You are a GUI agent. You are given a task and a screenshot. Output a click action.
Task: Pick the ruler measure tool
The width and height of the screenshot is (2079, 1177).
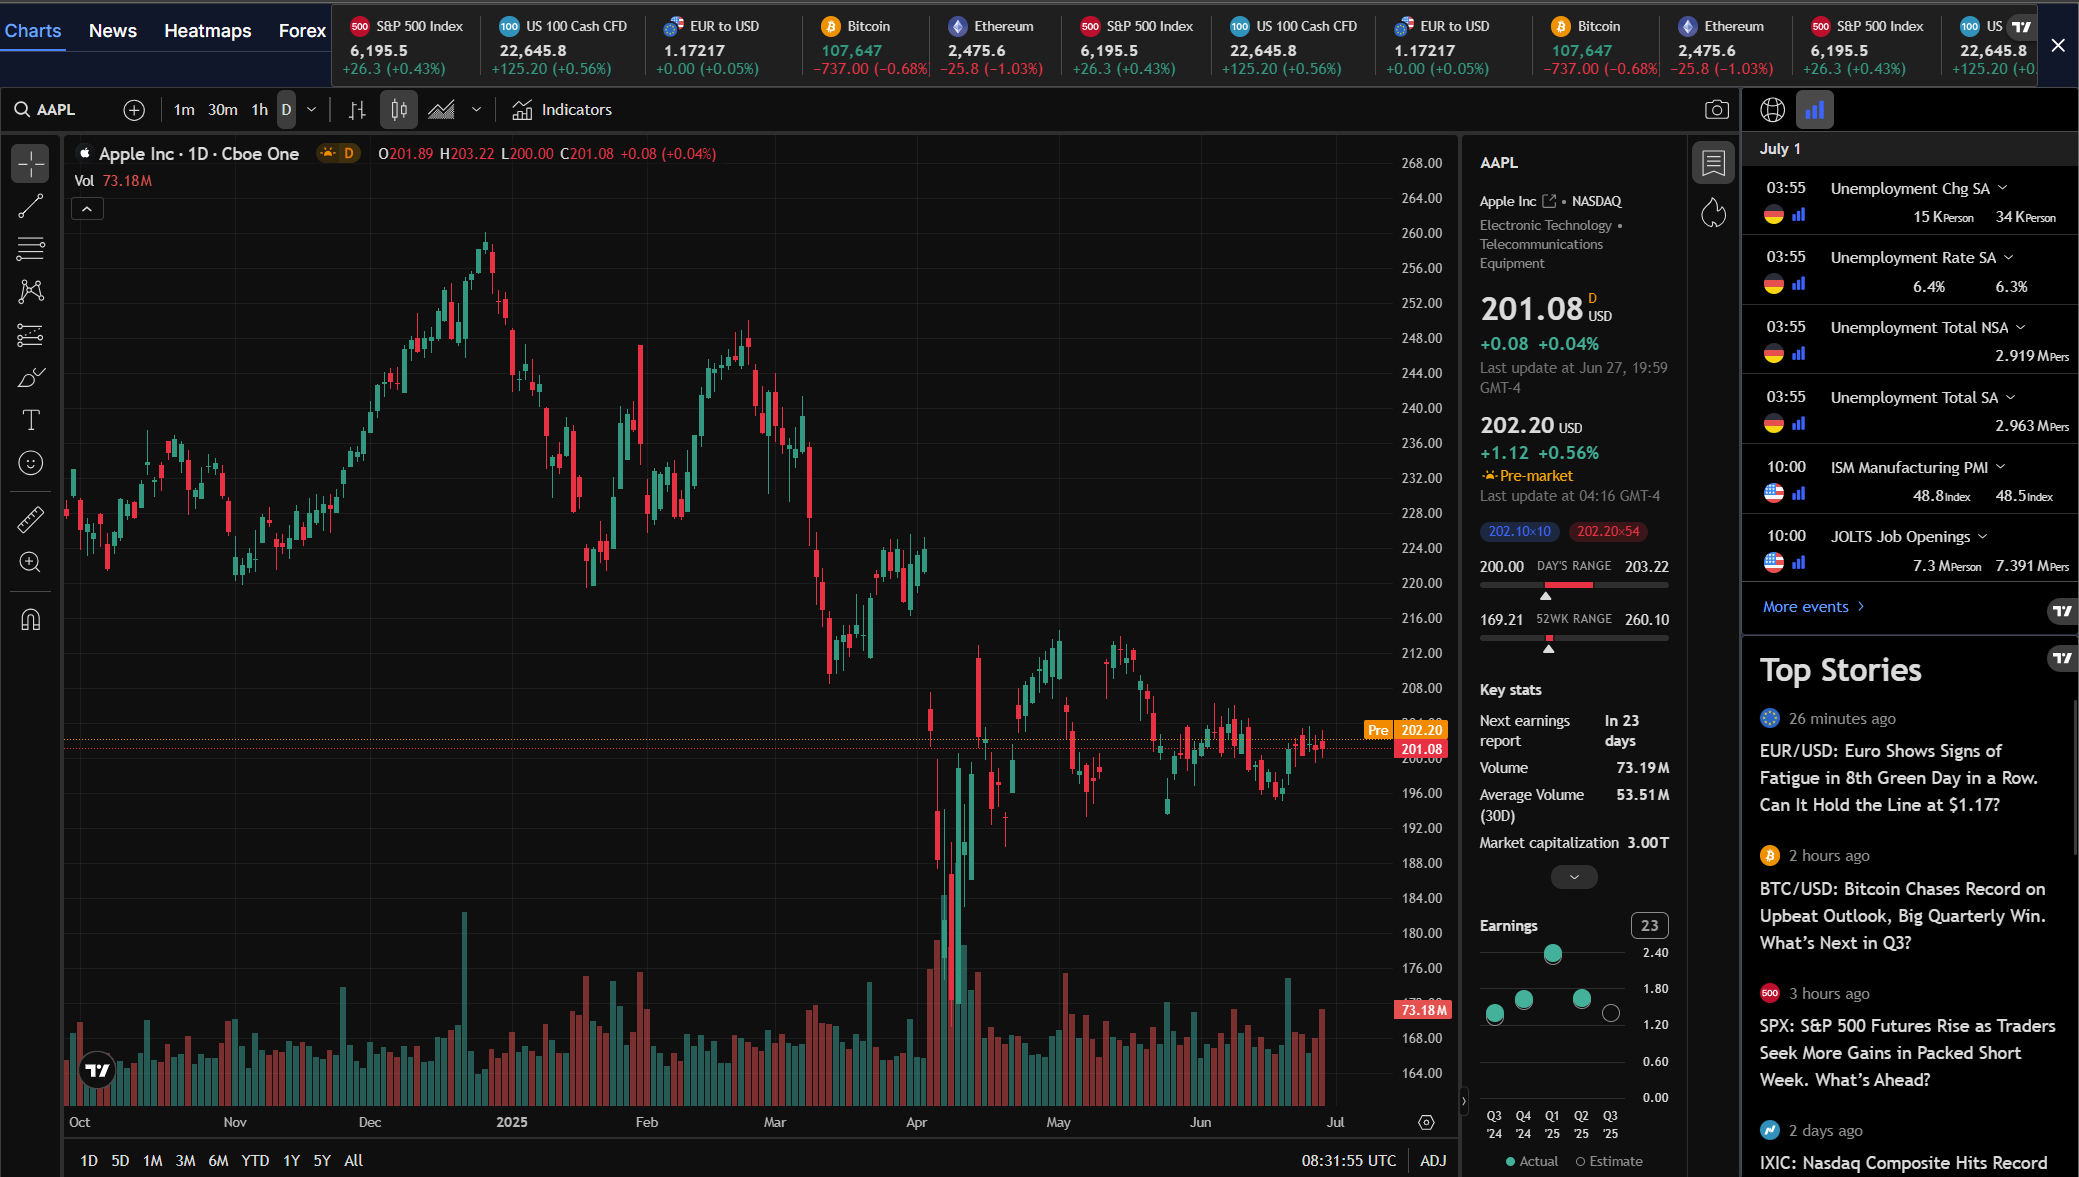tap(30, 519)
